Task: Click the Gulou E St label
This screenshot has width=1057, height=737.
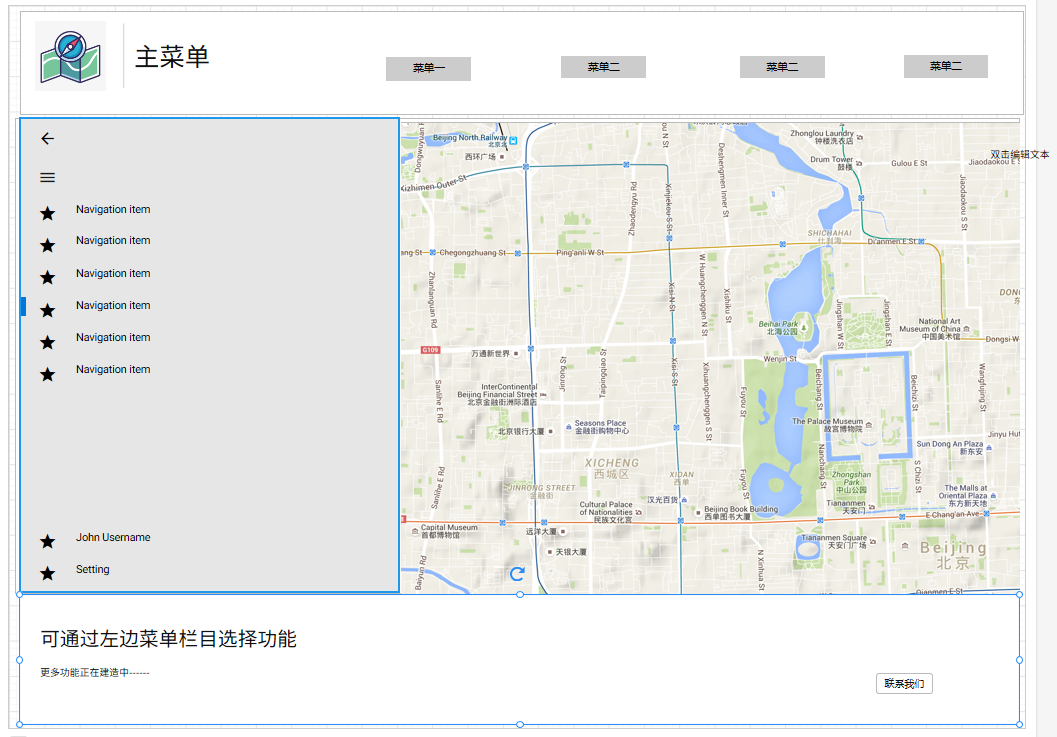Action: (x=909, y=163)
